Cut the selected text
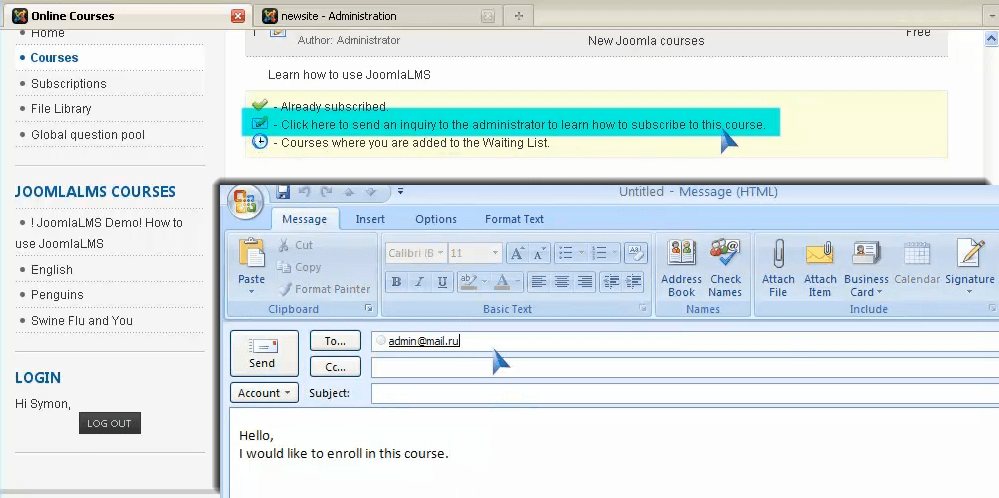 coord(296,245)
